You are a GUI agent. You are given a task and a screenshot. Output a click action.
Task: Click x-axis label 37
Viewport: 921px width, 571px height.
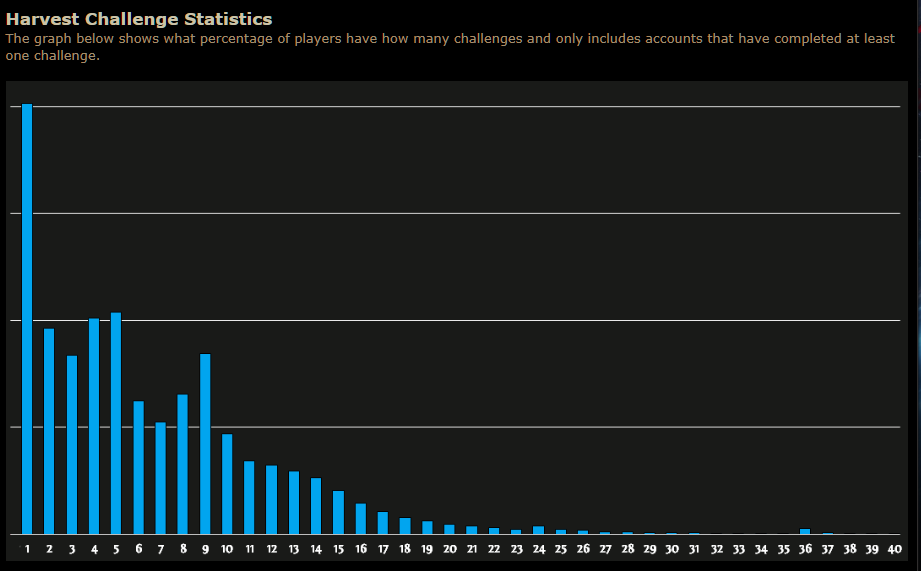828,549
